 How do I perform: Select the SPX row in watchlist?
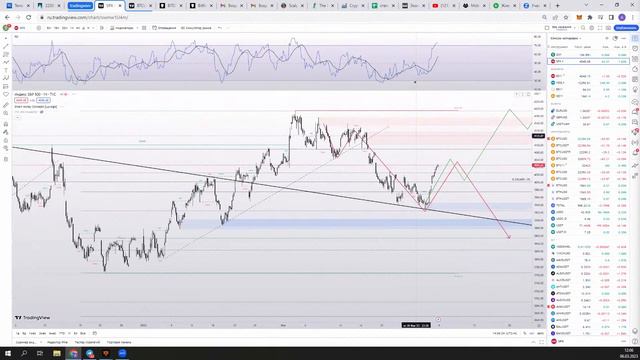(x=588, y=62)
